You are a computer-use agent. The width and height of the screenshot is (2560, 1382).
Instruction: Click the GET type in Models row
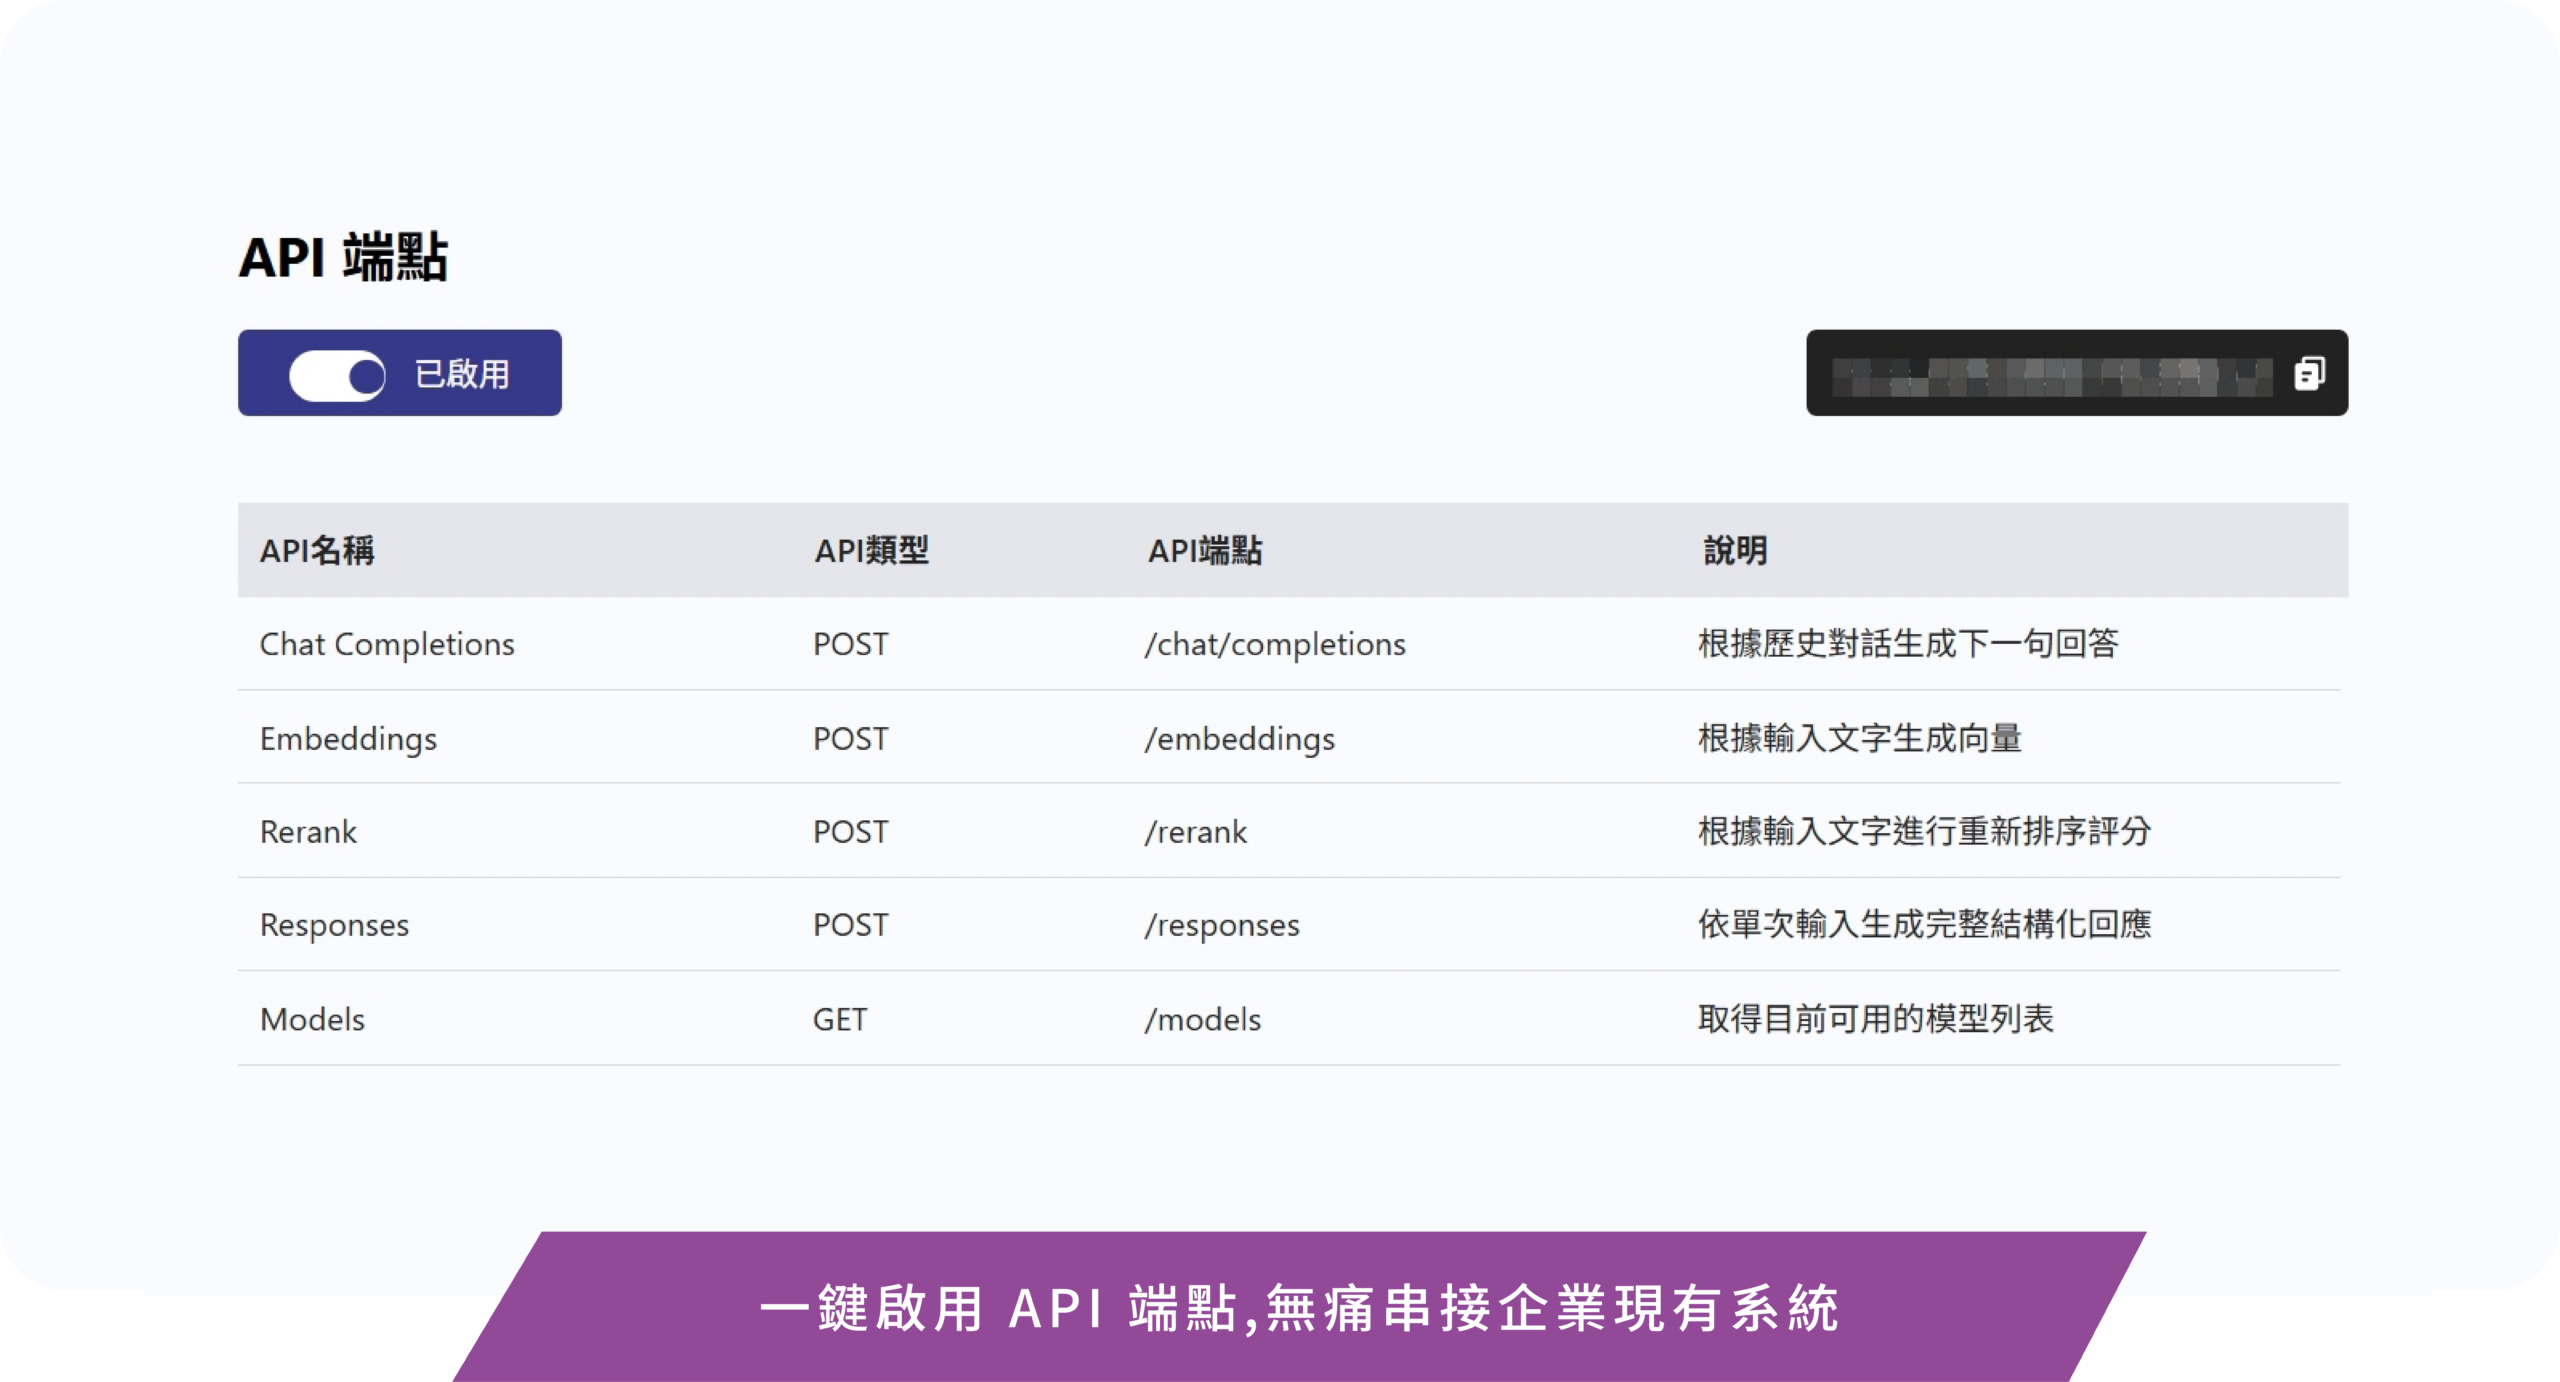840,1020
